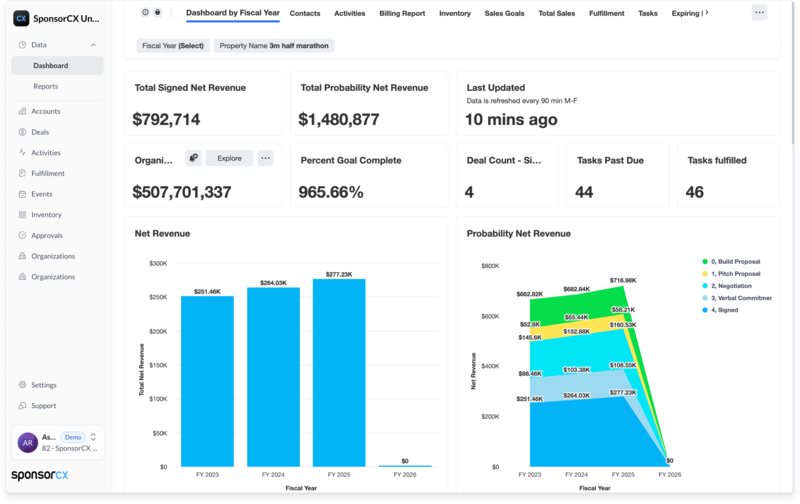Collapse the Data section chevron
800x504 pixels.
point(93,45)
